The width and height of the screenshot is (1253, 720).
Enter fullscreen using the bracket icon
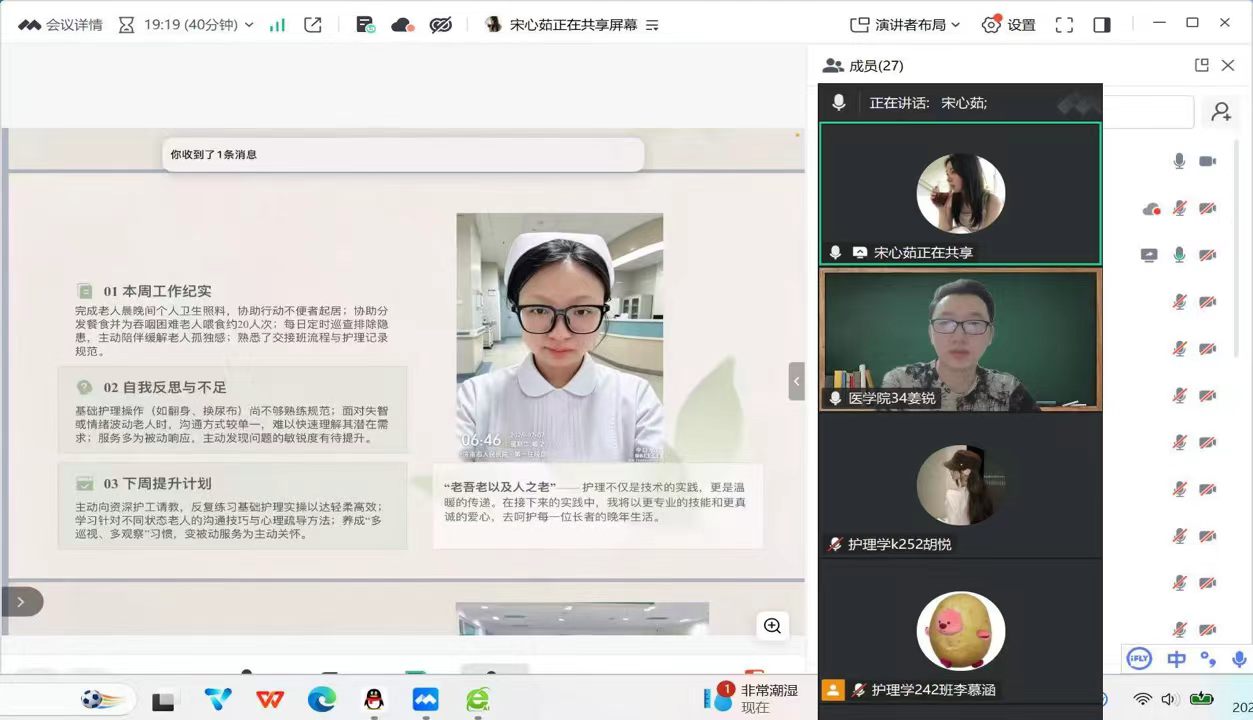(1064, 25)
